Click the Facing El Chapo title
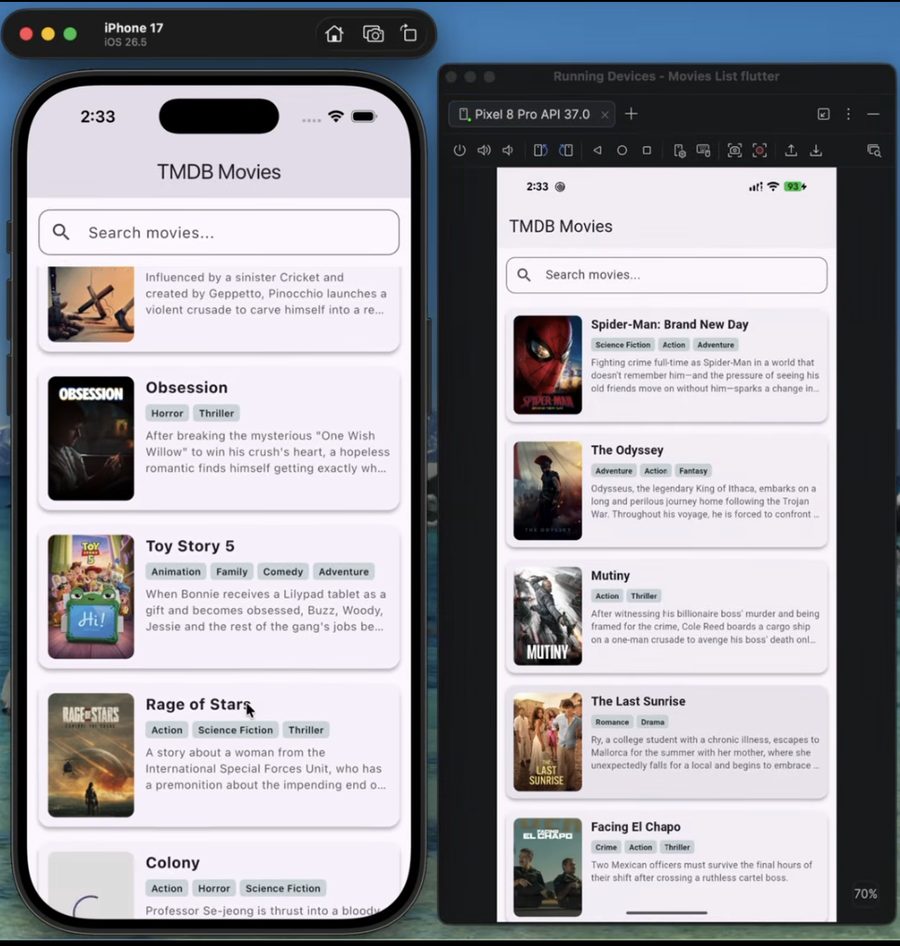The width and height of the screenshot is (900, 946). [x=635, y=827]
